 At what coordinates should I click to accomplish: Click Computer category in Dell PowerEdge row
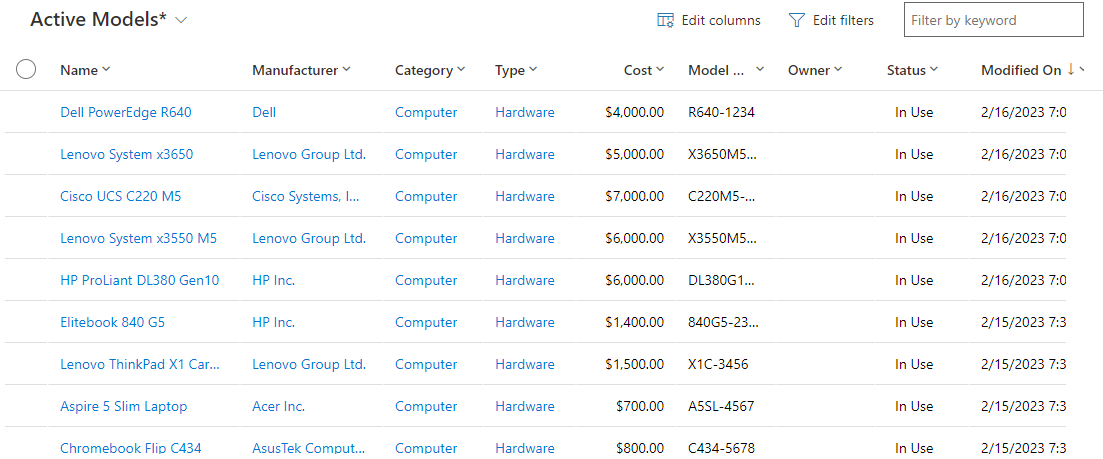pyautogui.click(x=426, y=112)
